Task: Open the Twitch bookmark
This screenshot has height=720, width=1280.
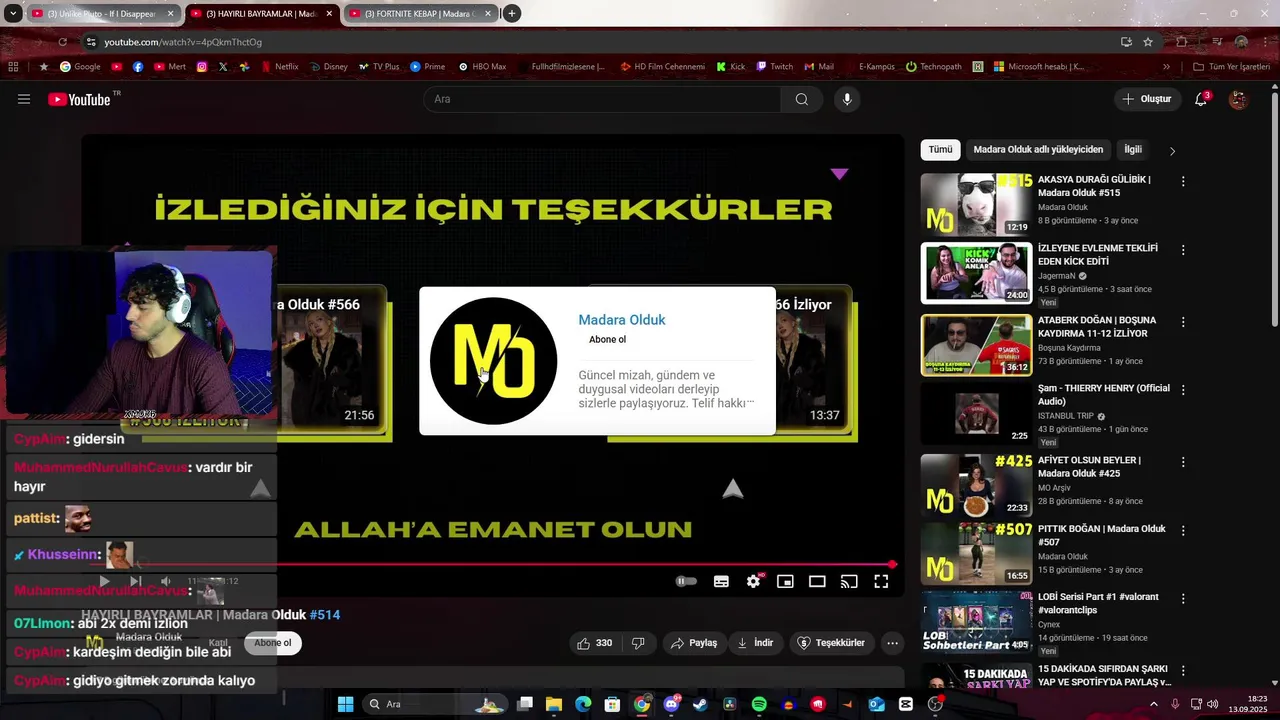Action: (x=774, y=67)
